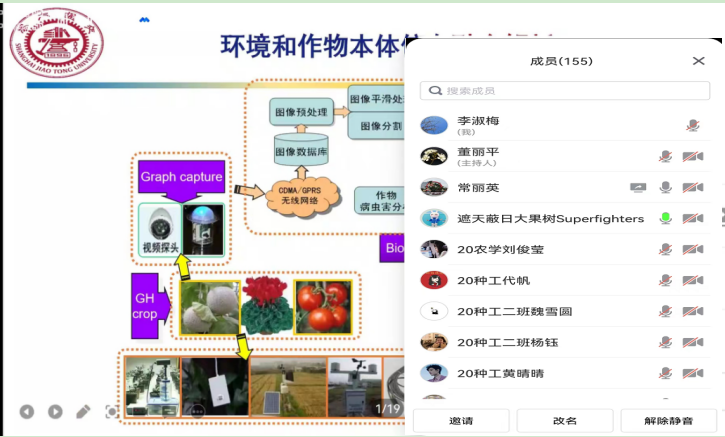Go to the previous slide
The image size is (725, 437).
pyautogui.click(x=27, y=412)
